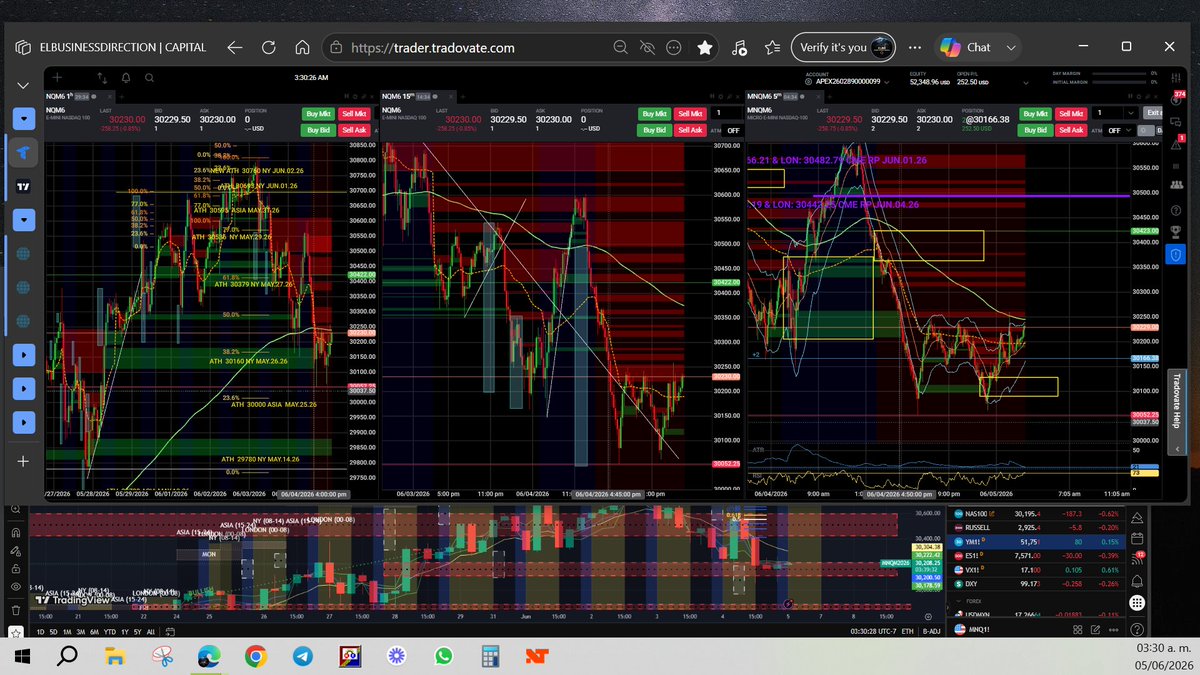
Task: Open browser settings three-dot menu
Action: [x=915, y=47]
